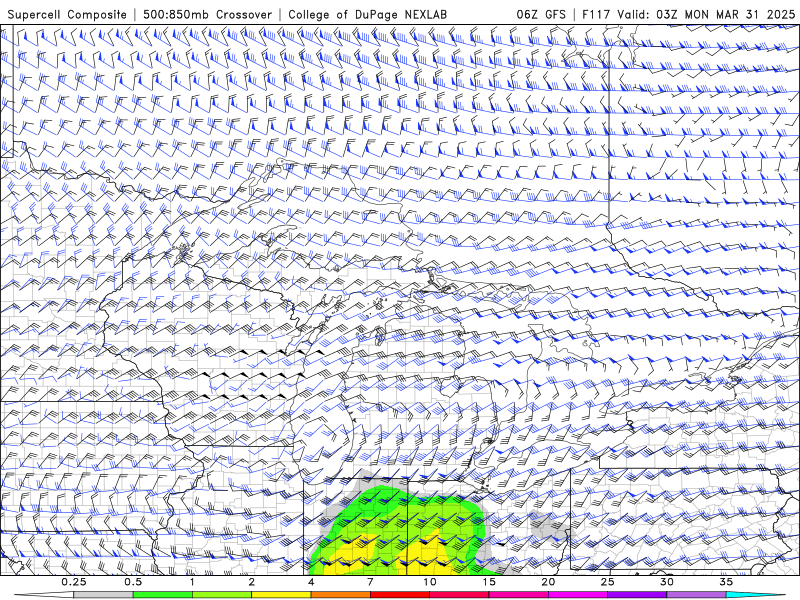The width and height of the screenshot is (800, 600).
Task: Click the legend value 15
Action: point(489,582)
